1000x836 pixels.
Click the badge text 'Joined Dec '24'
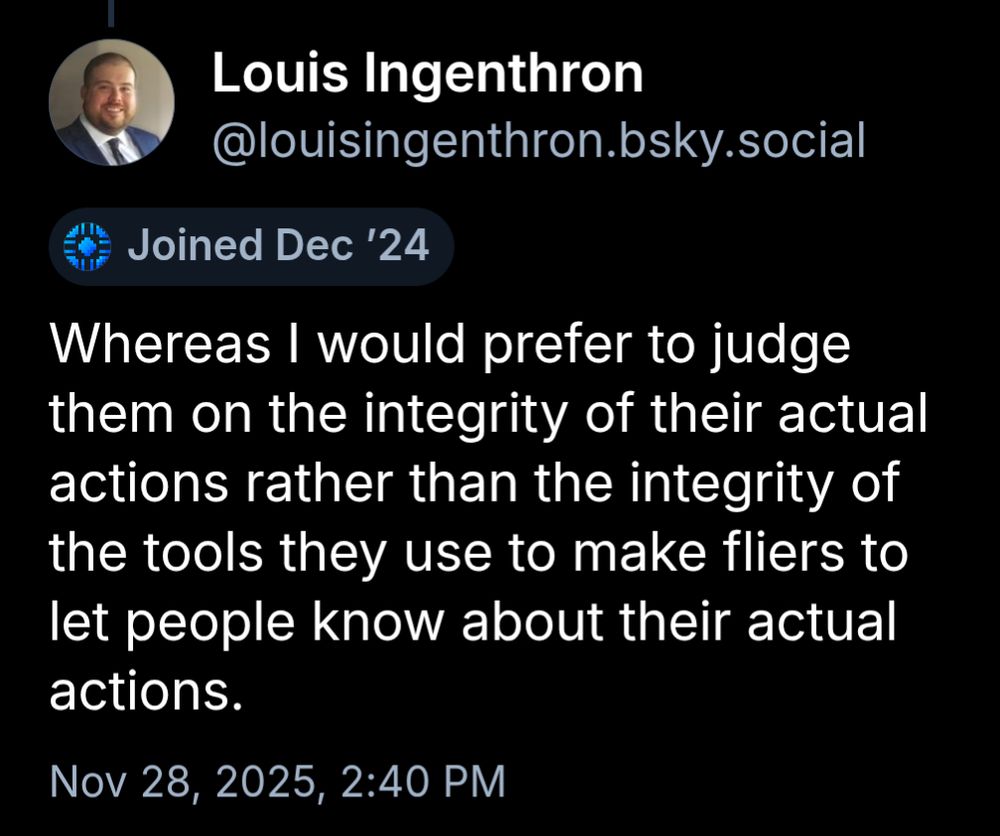point(282,245)
